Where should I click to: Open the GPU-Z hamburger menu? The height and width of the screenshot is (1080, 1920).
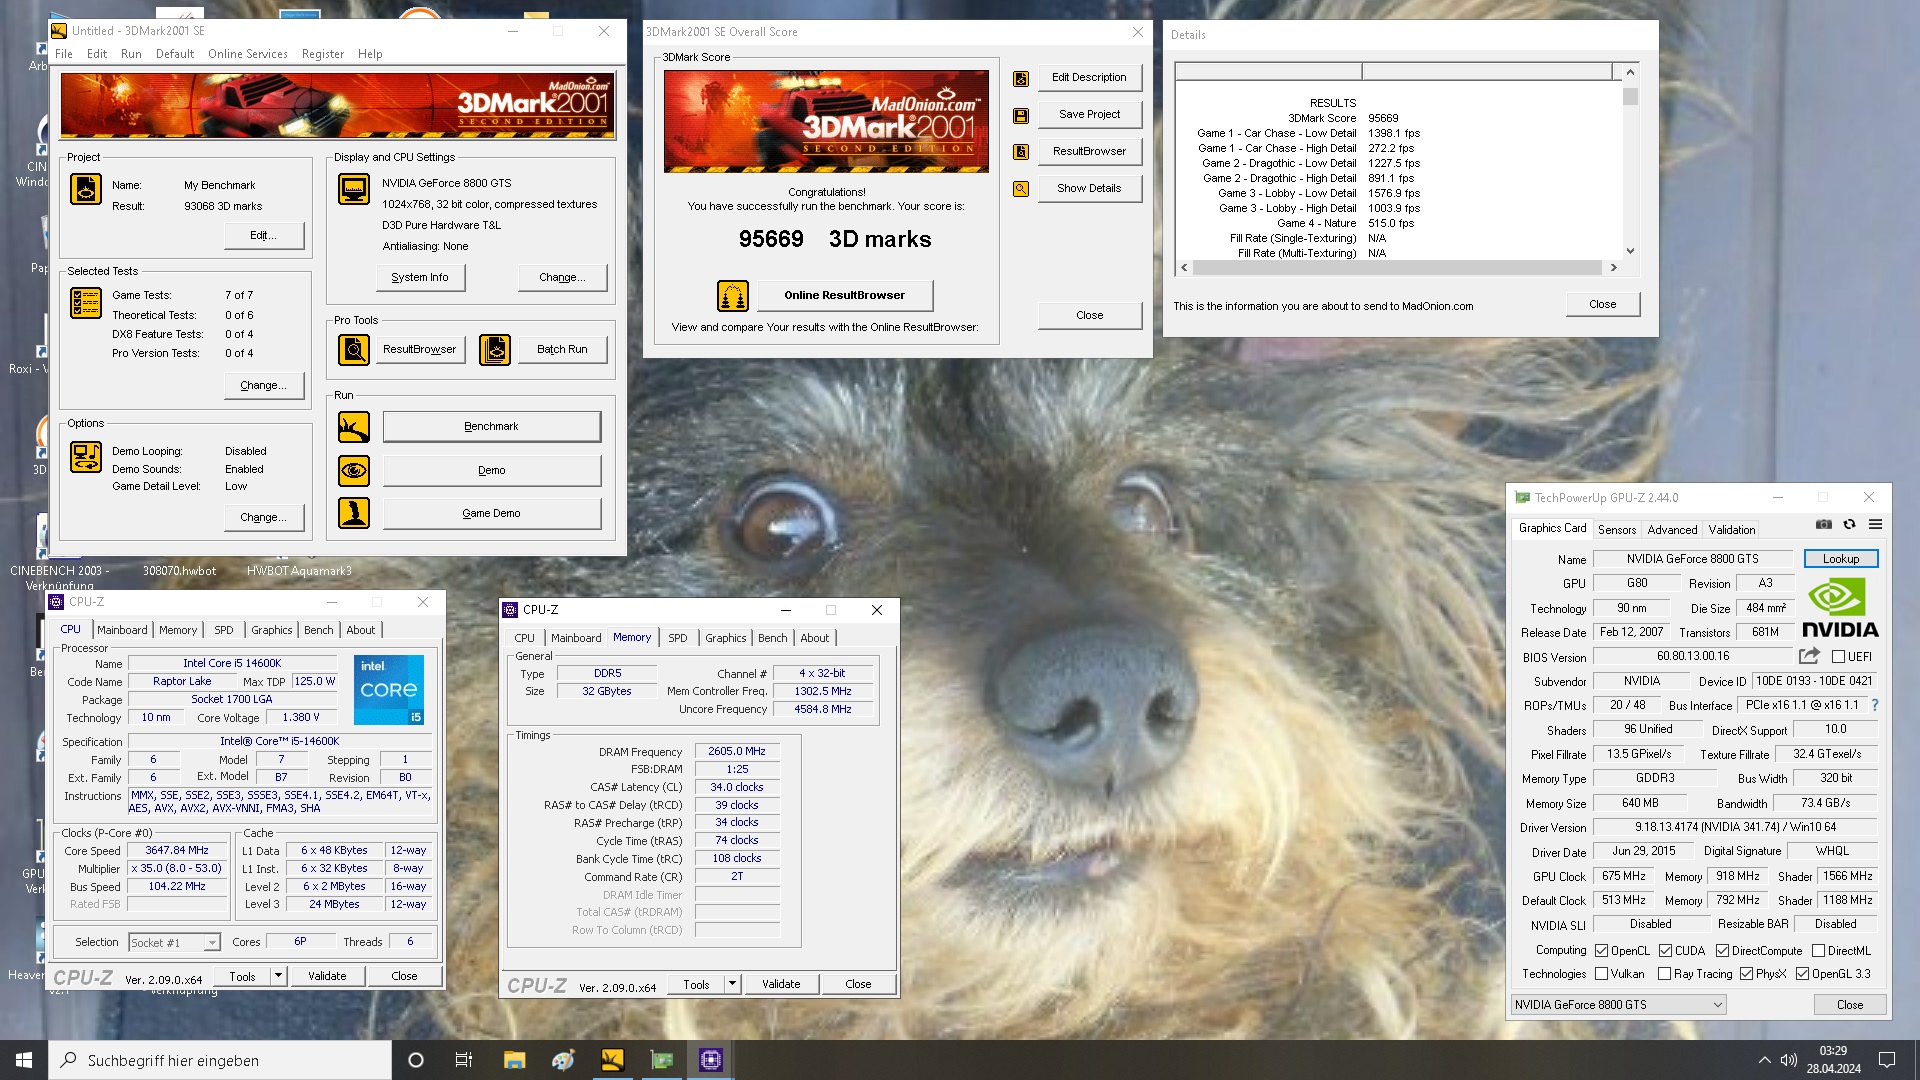click(x=1876, y=525)
